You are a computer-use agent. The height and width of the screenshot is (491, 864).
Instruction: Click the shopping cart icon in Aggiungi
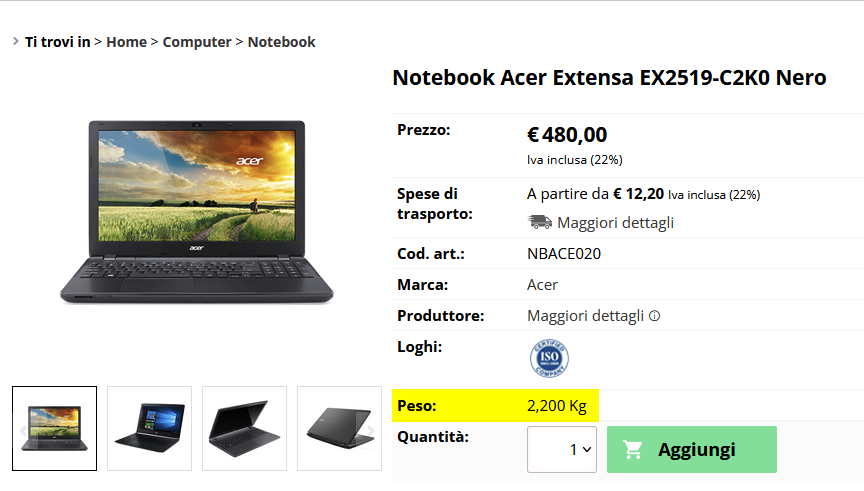[633, 450]
